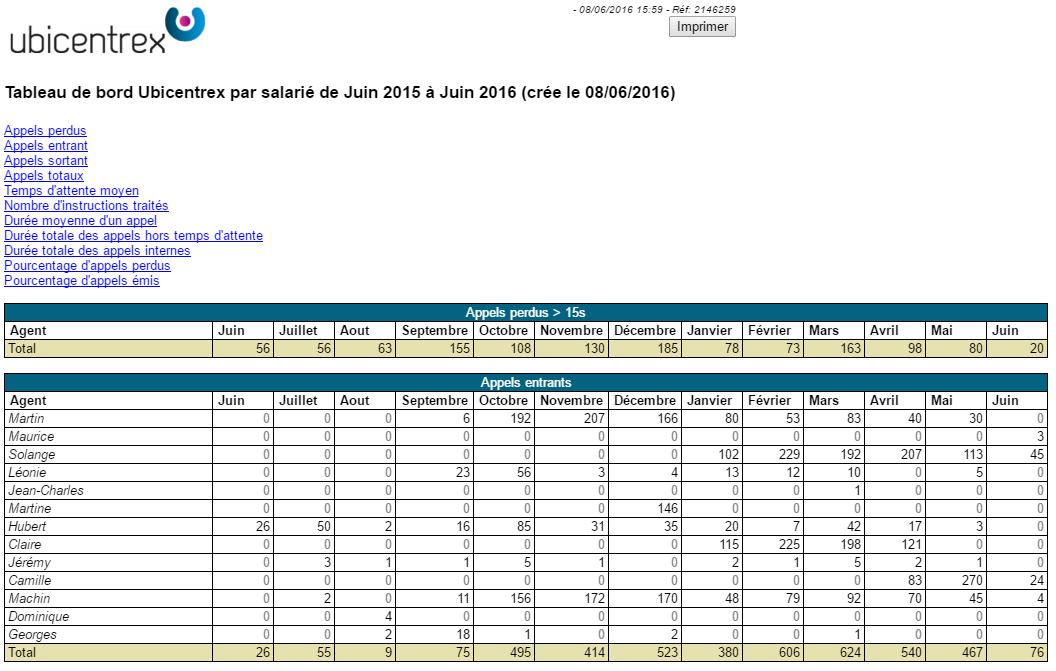Select agent name Solange
Screen dimensions: 1056x671
point(32,455)
